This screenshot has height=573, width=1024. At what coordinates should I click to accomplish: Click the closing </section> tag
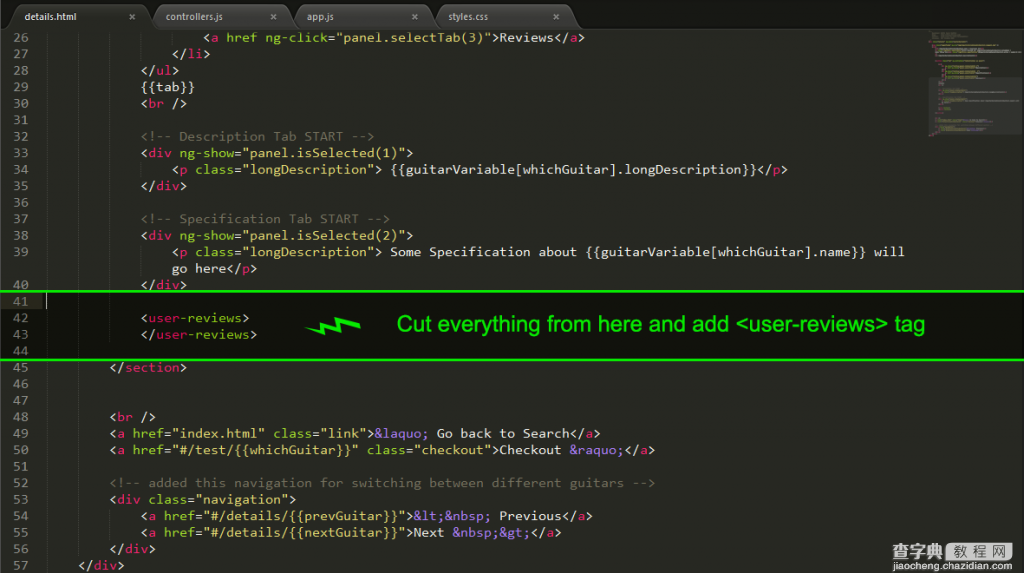148,367
